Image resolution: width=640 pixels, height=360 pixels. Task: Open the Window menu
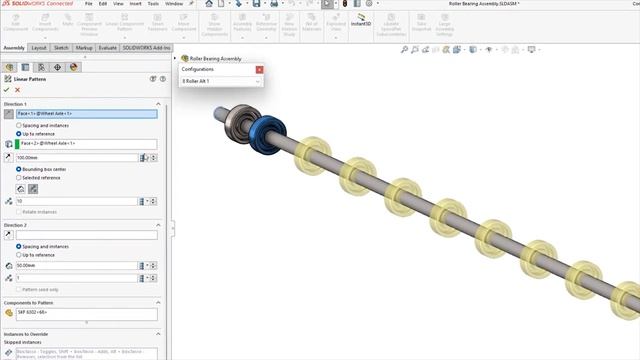[174, 4]
